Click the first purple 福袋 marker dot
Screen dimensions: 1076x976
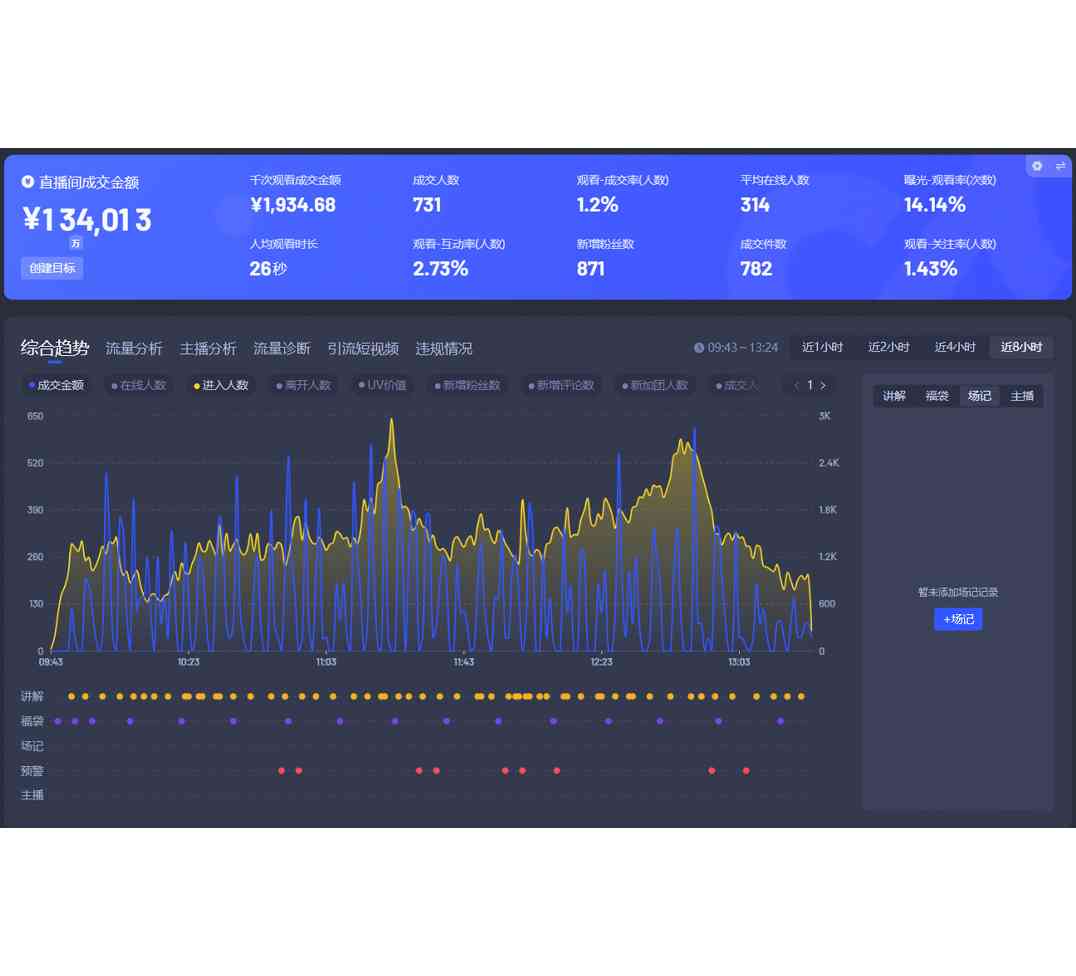click(x=58, y=721)
